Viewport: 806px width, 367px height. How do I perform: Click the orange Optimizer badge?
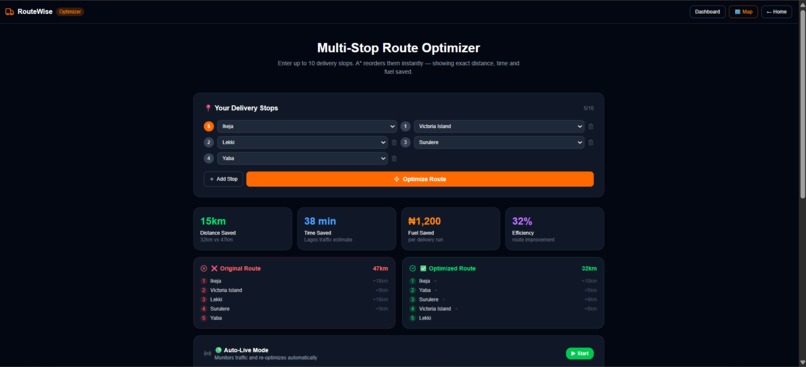tap(70, 12)
